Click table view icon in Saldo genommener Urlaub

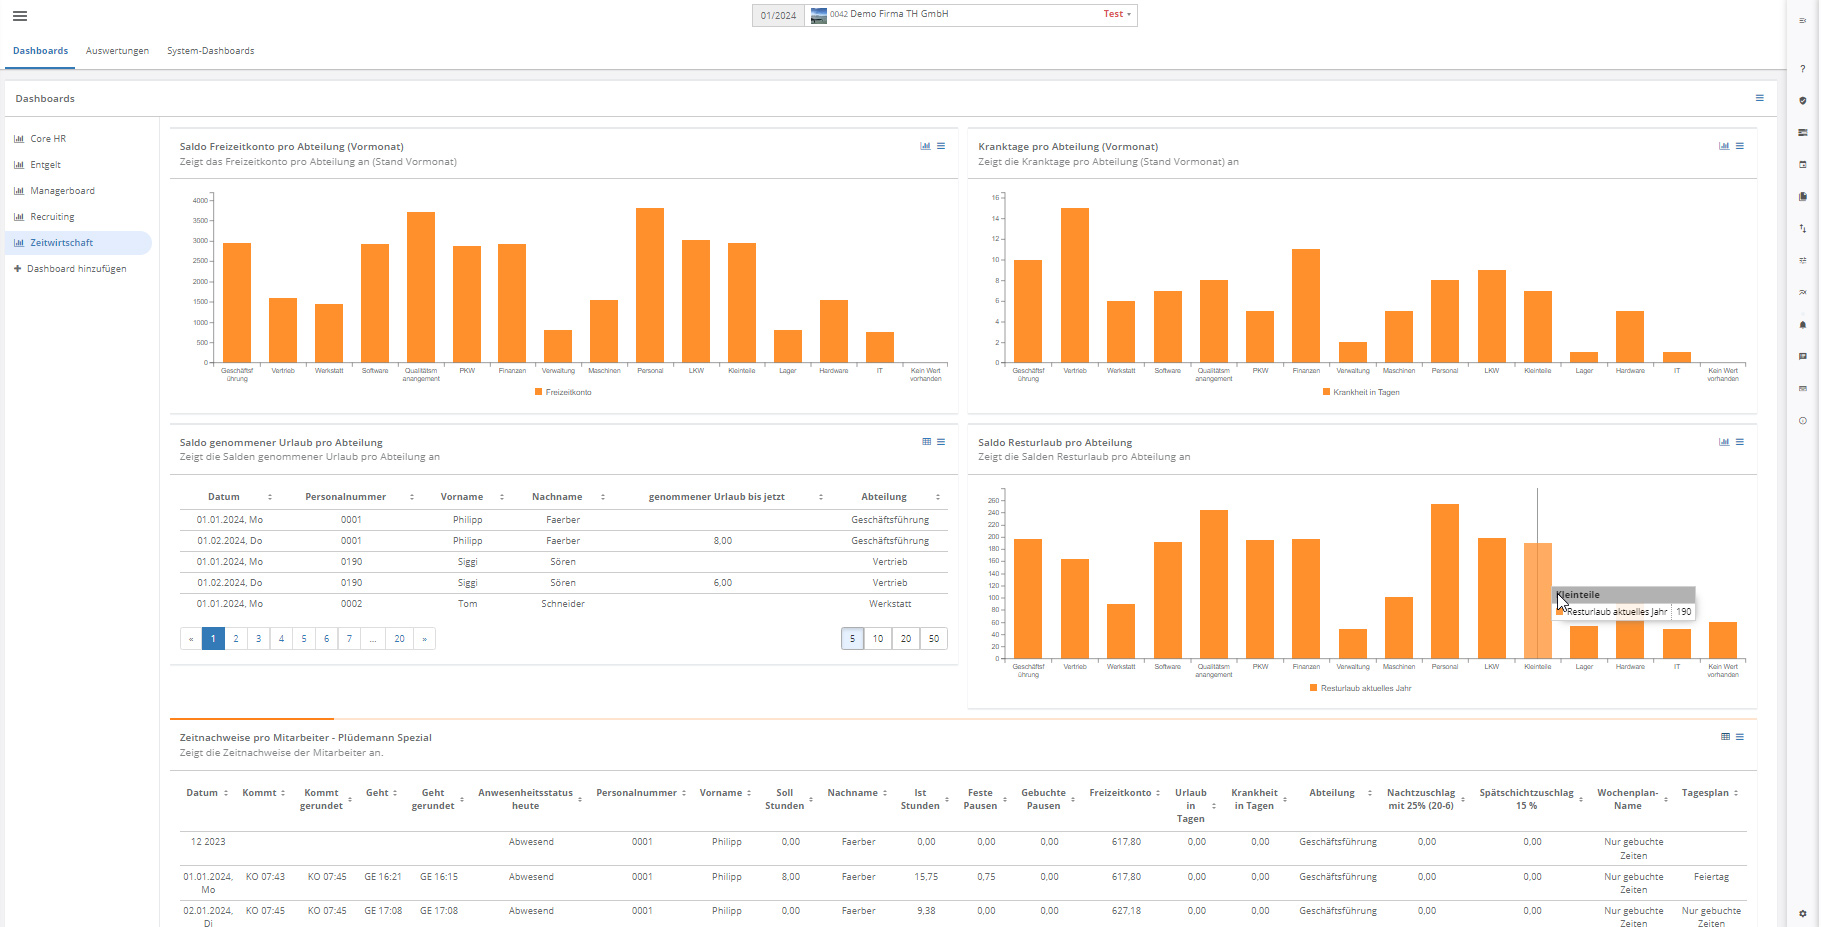click(x=926, y=442)
